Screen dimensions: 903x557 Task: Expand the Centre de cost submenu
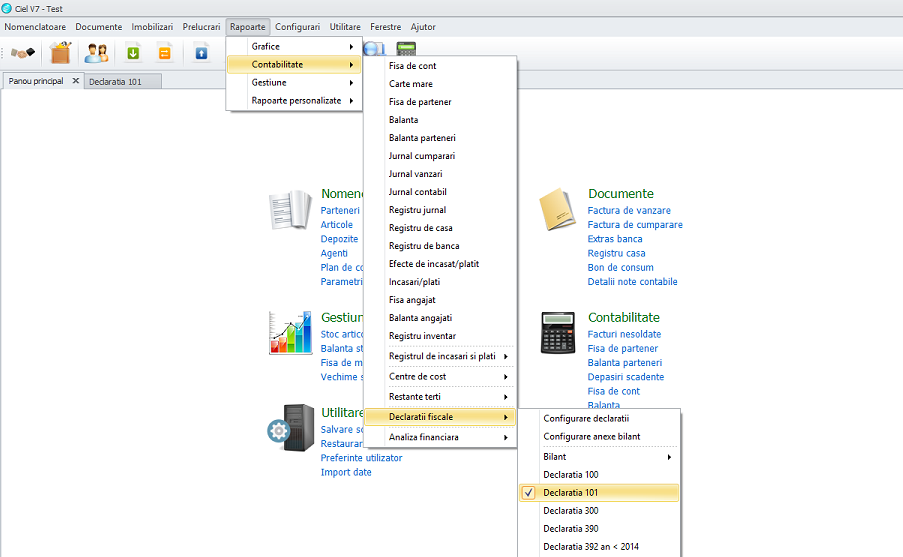click(x=440, y=376)
